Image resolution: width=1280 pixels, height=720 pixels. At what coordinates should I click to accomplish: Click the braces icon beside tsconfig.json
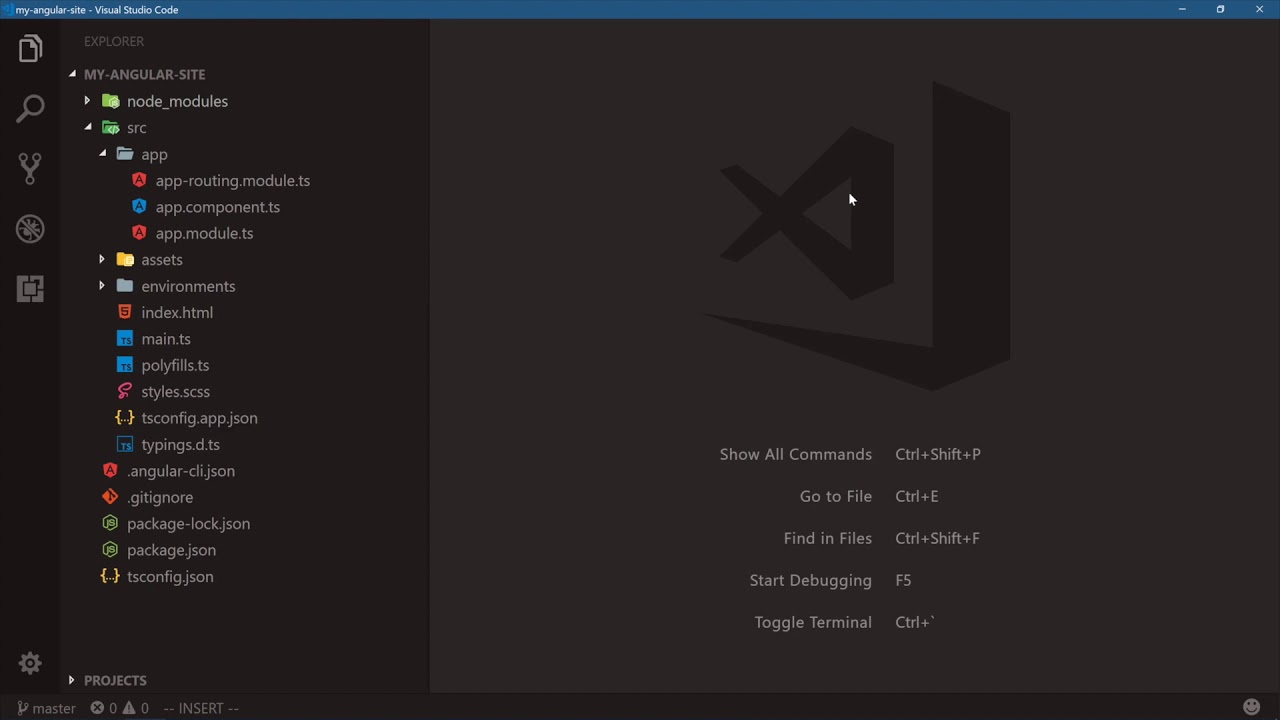(x=110, y=576)
